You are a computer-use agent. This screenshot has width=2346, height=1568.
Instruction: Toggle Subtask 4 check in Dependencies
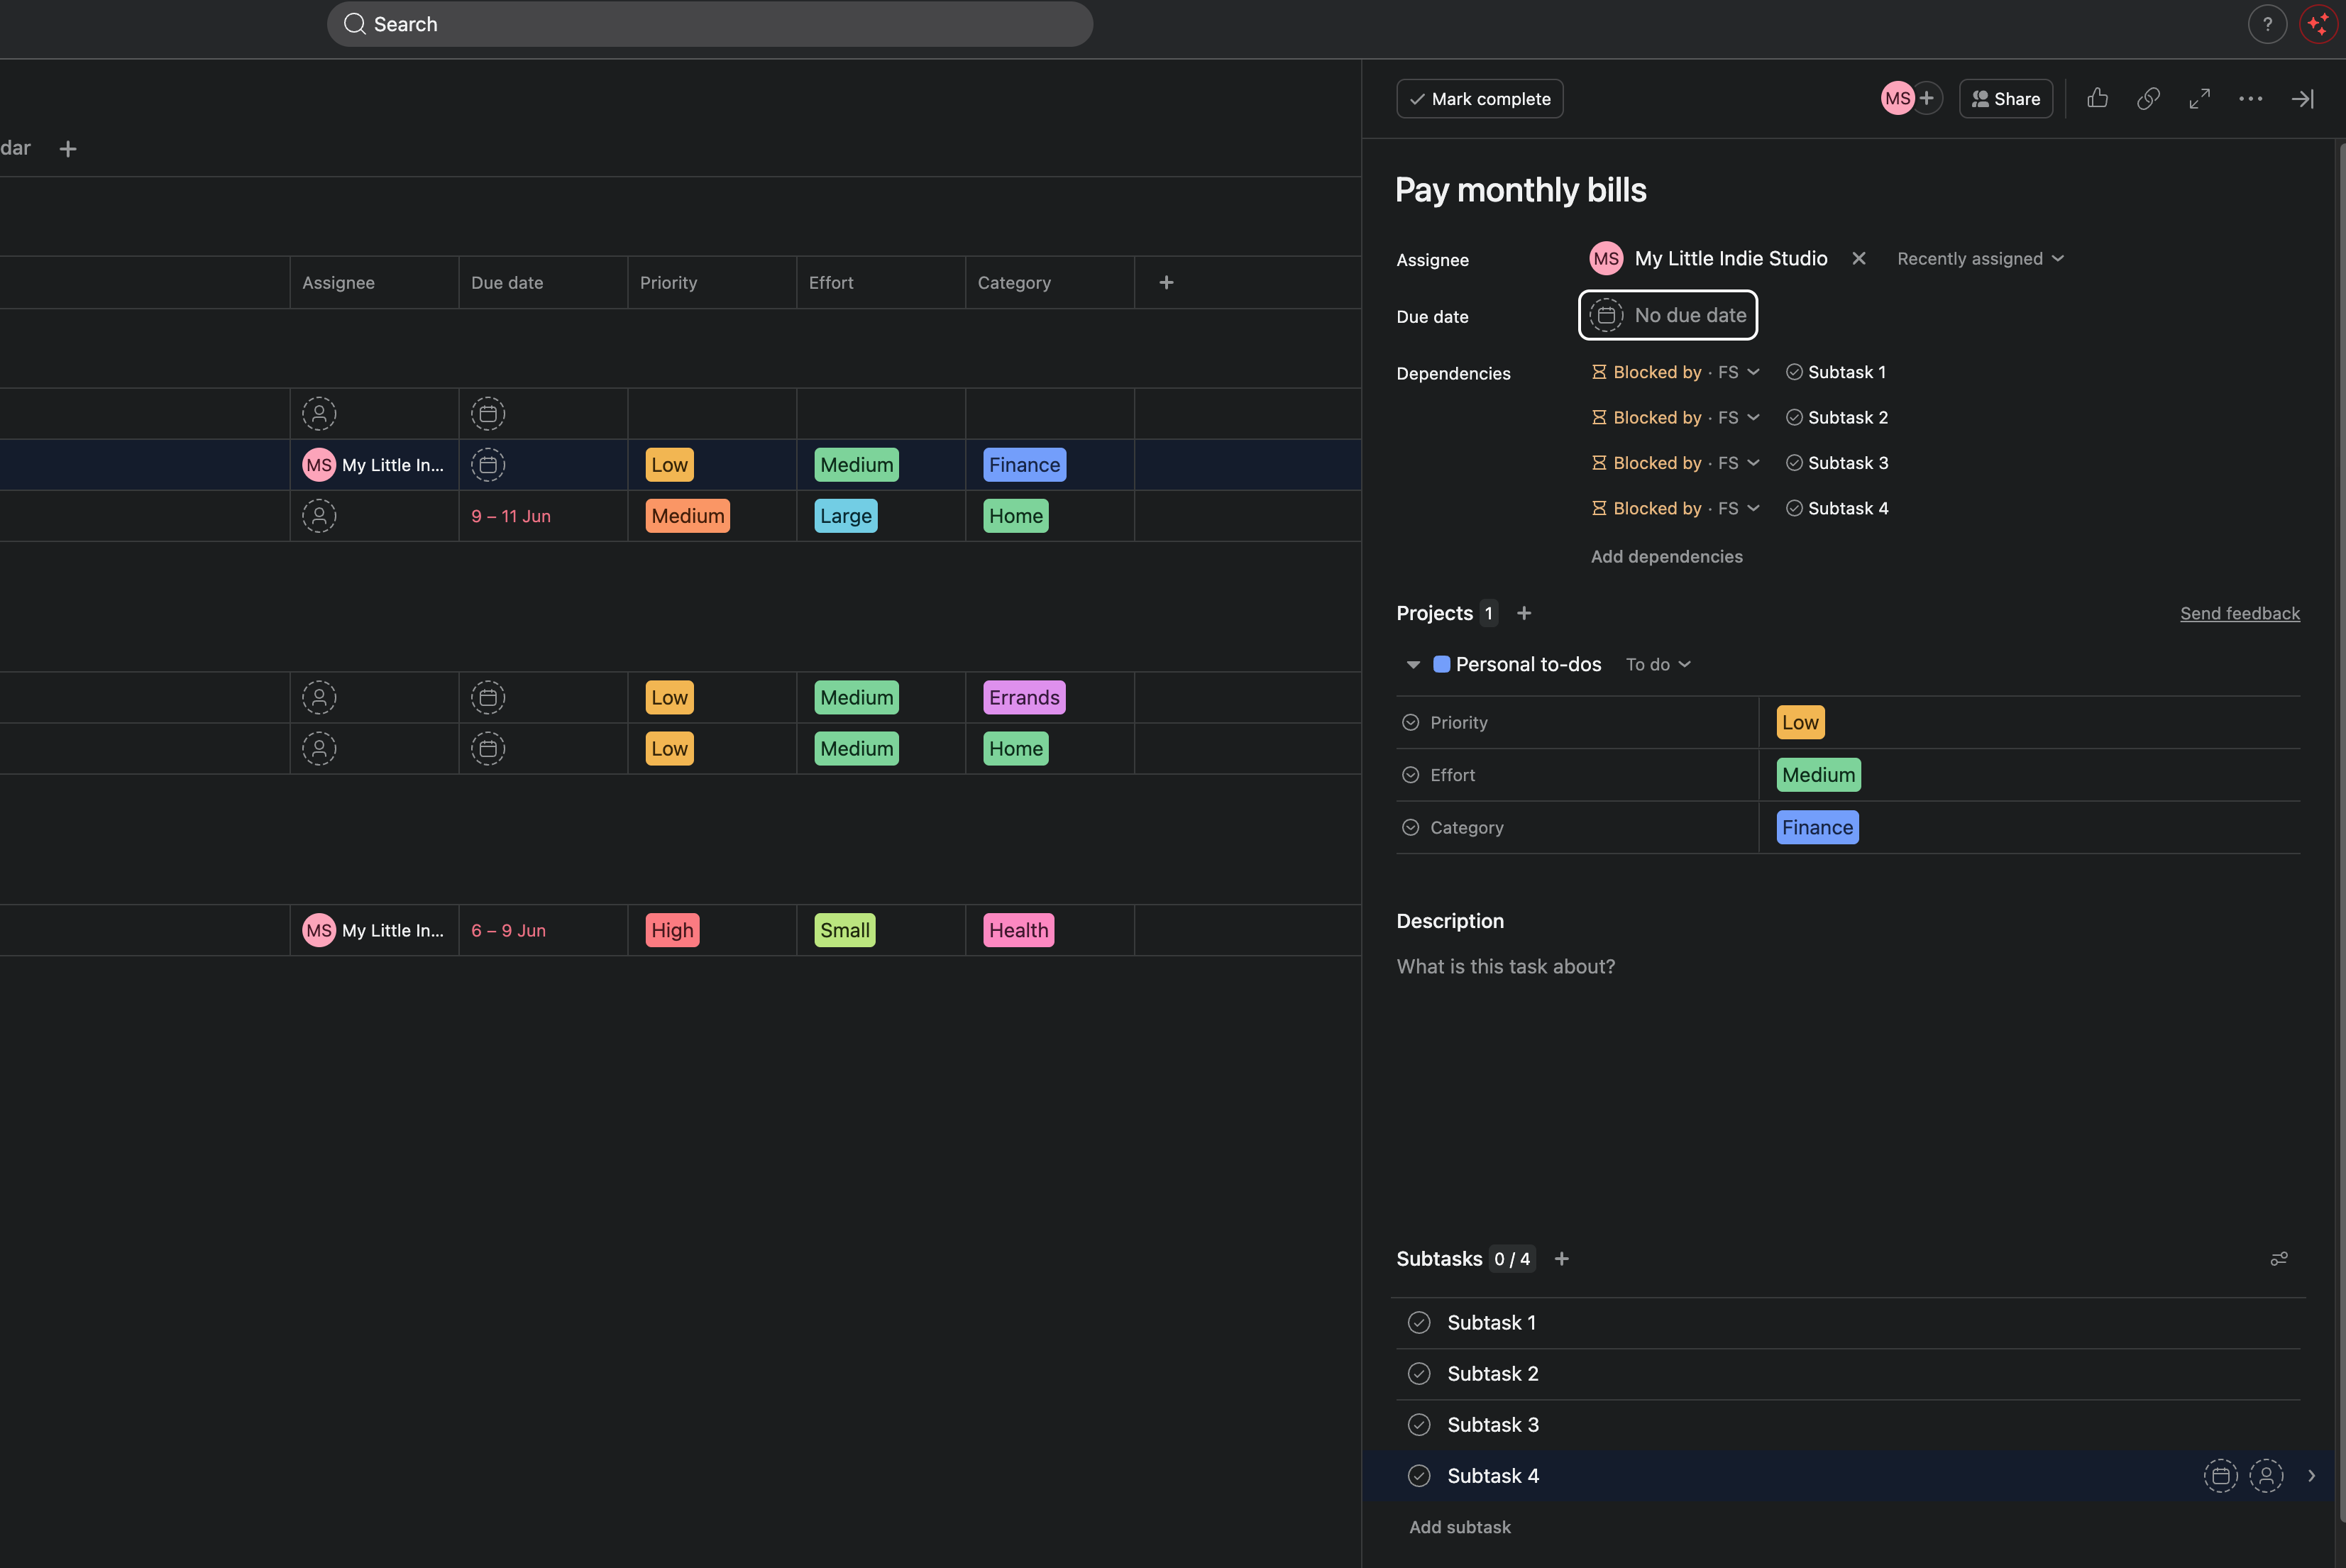(1794, 508)
